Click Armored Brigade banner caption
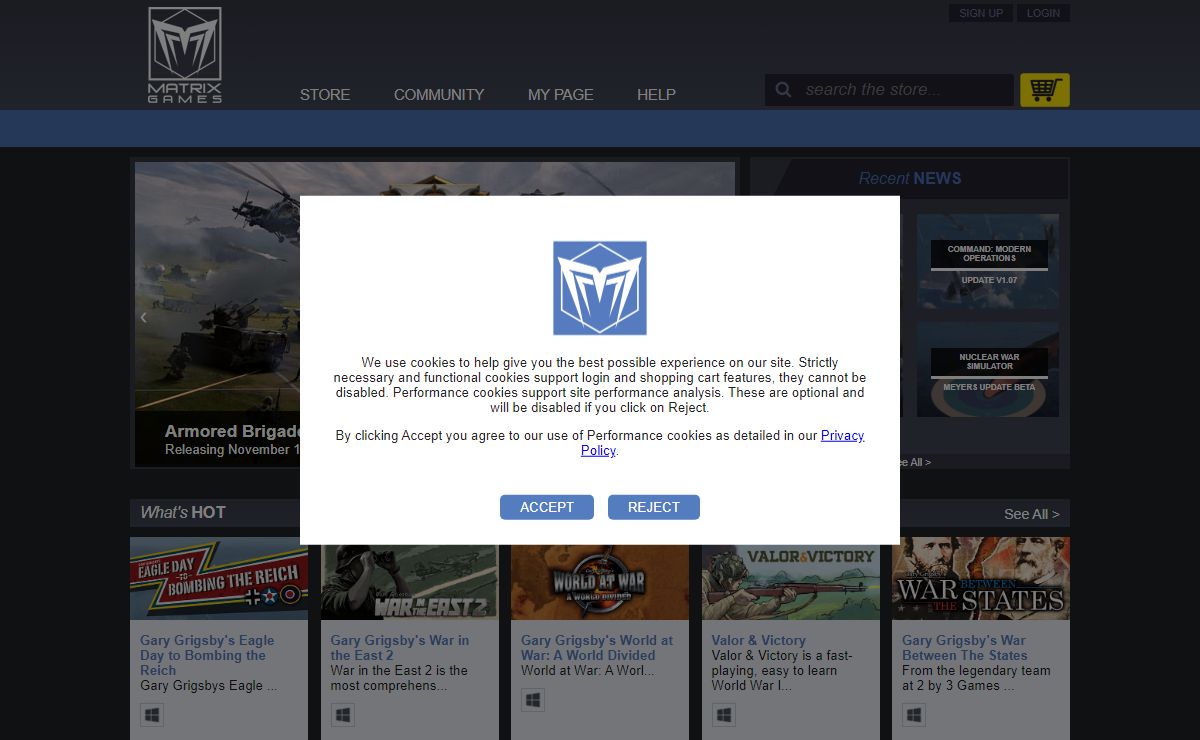This screenshot has height=740, width=1200. pyautogui.click(x=232, y=439)
